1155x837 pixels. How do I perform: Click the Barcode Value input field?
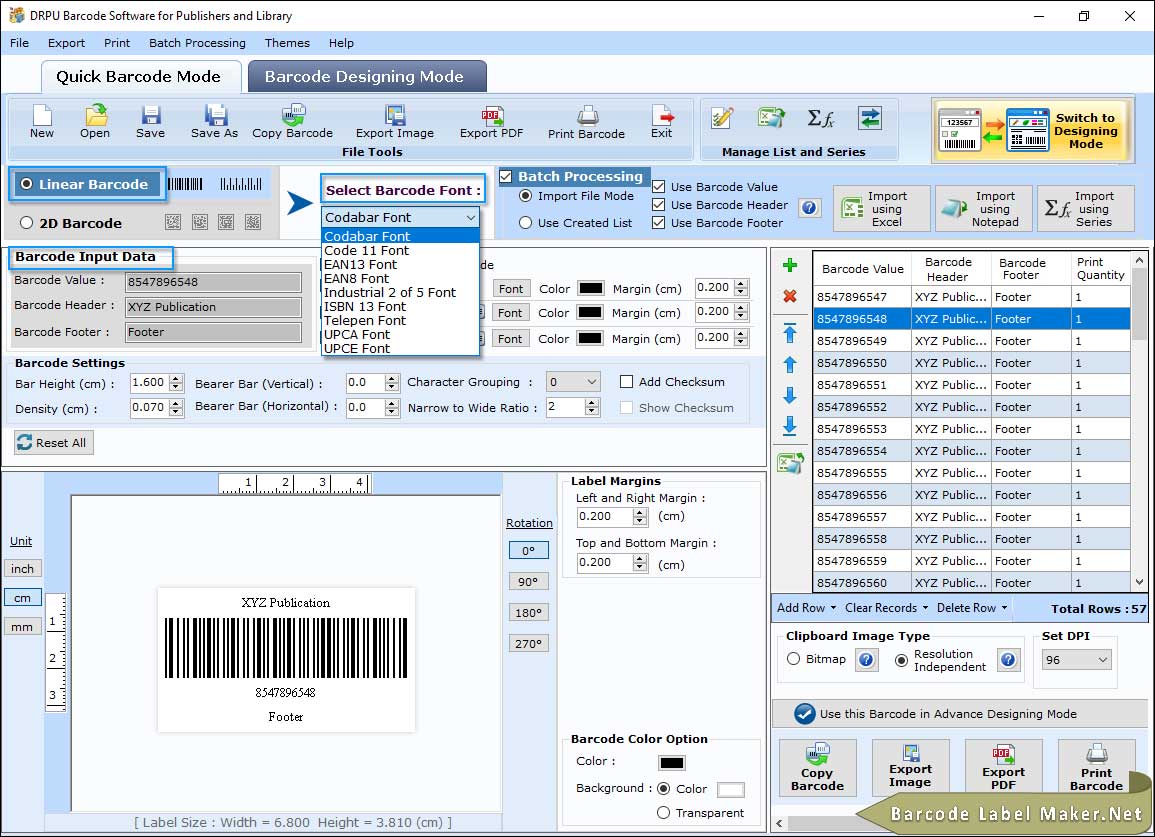pos(214,282)
